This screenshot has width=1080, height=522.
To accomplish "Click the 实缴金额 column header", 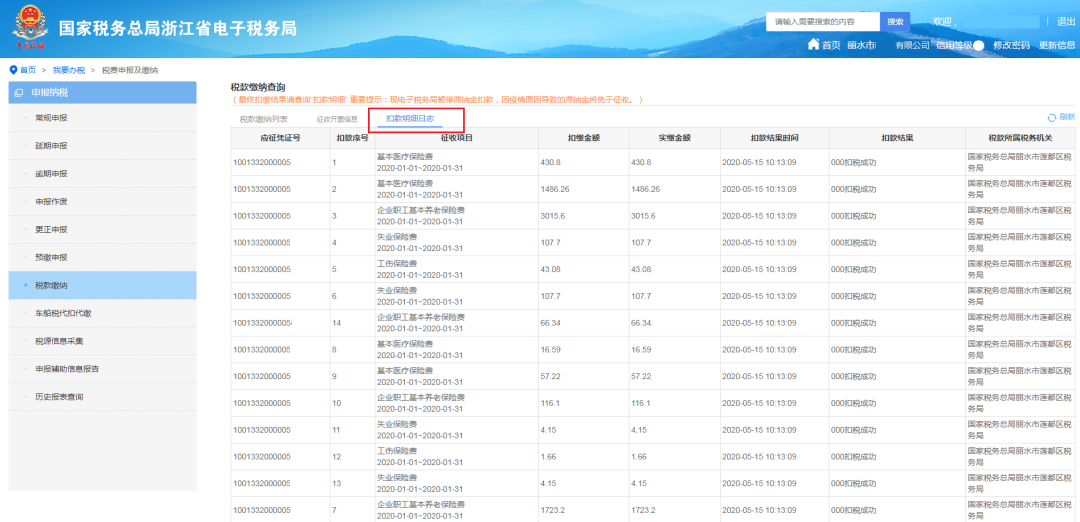I will click(674, 138).
